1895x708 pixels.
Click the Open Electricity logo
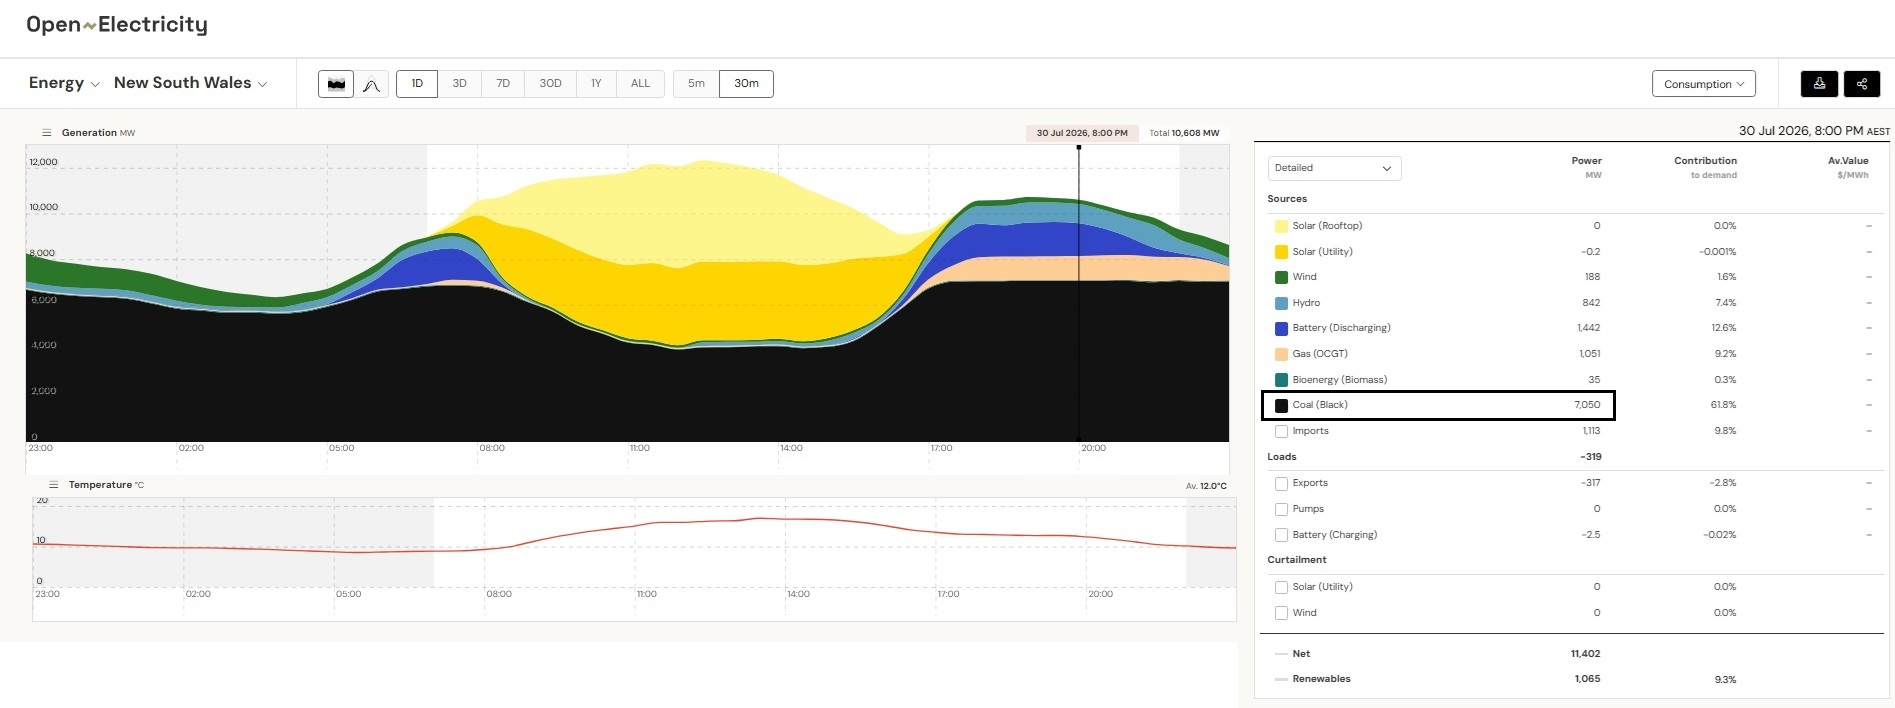tap(117, 25)
